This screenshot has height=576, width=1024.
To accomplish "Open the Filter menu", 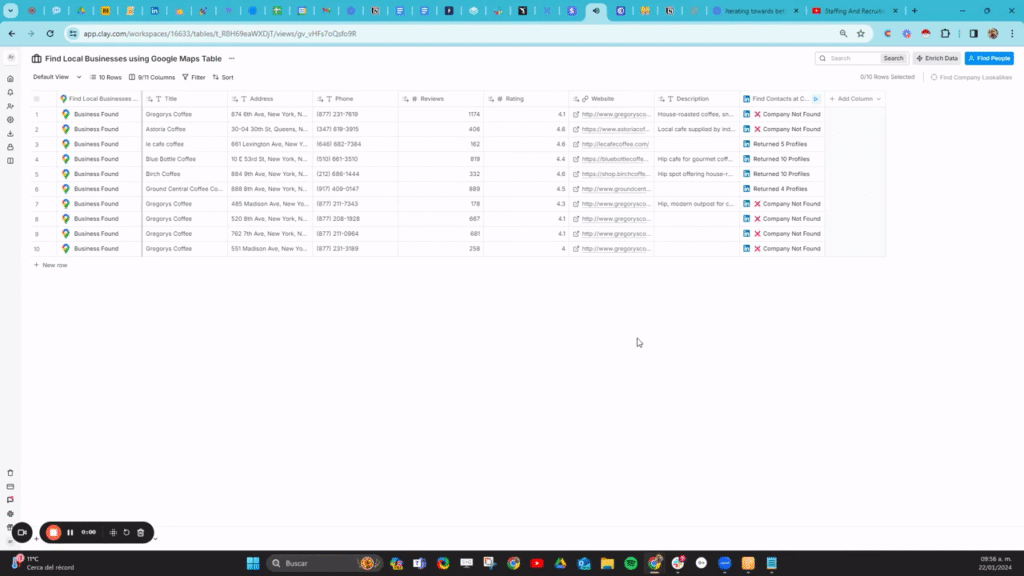I will pos(193,77).
